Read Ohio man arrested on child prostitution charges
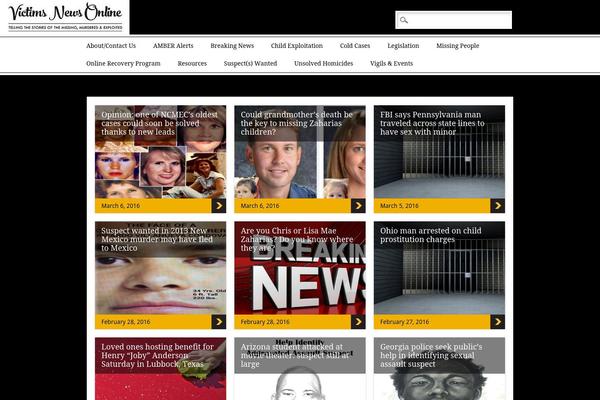600x400 pixels. [x=430, y=235]
